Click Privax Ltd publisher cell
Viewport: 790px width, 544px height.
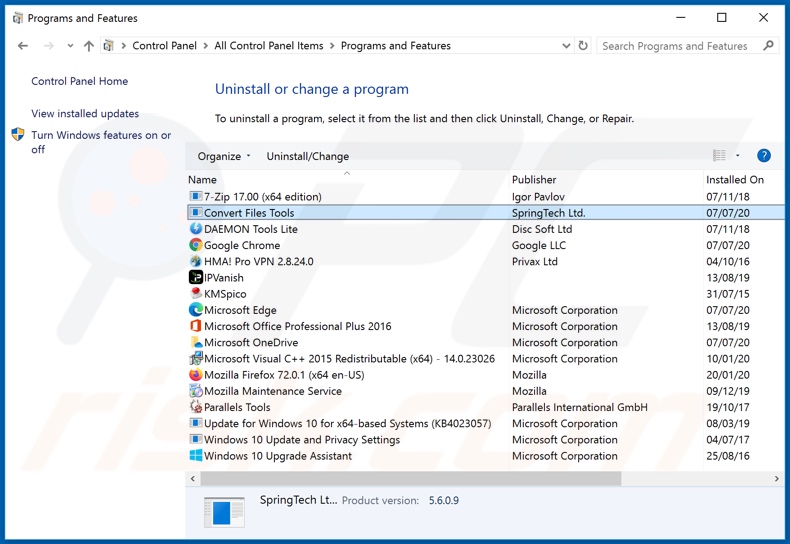[535, 261]
